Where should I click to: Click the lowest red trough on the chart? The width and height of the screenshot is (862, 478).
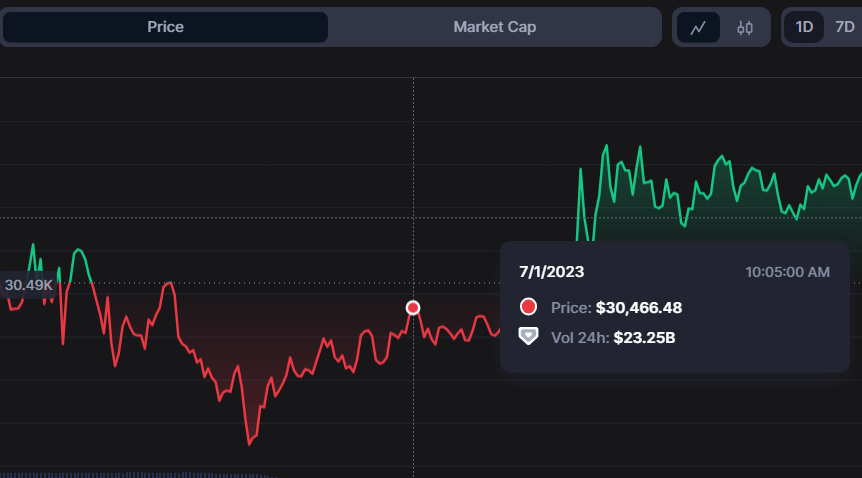point(248,443)
